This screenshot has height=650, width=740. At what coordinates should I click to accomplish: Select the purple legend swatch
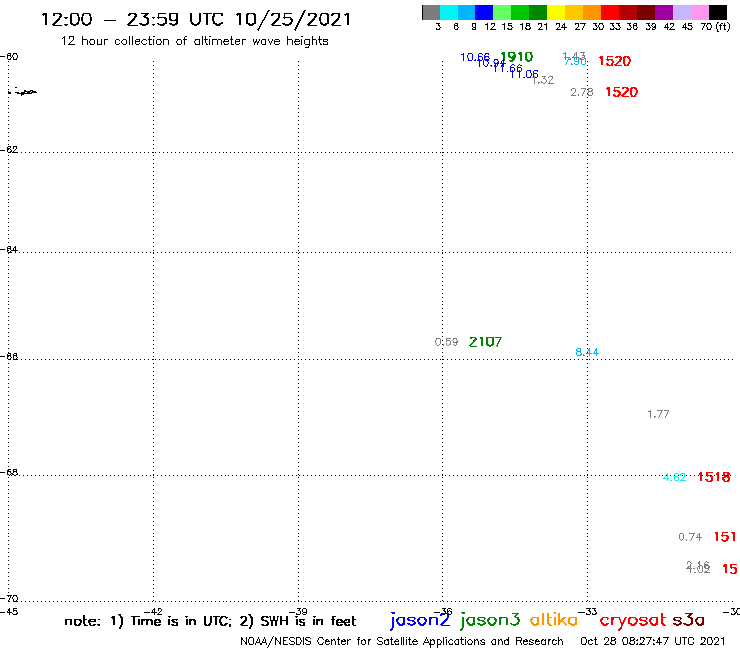tap(663, 12)
